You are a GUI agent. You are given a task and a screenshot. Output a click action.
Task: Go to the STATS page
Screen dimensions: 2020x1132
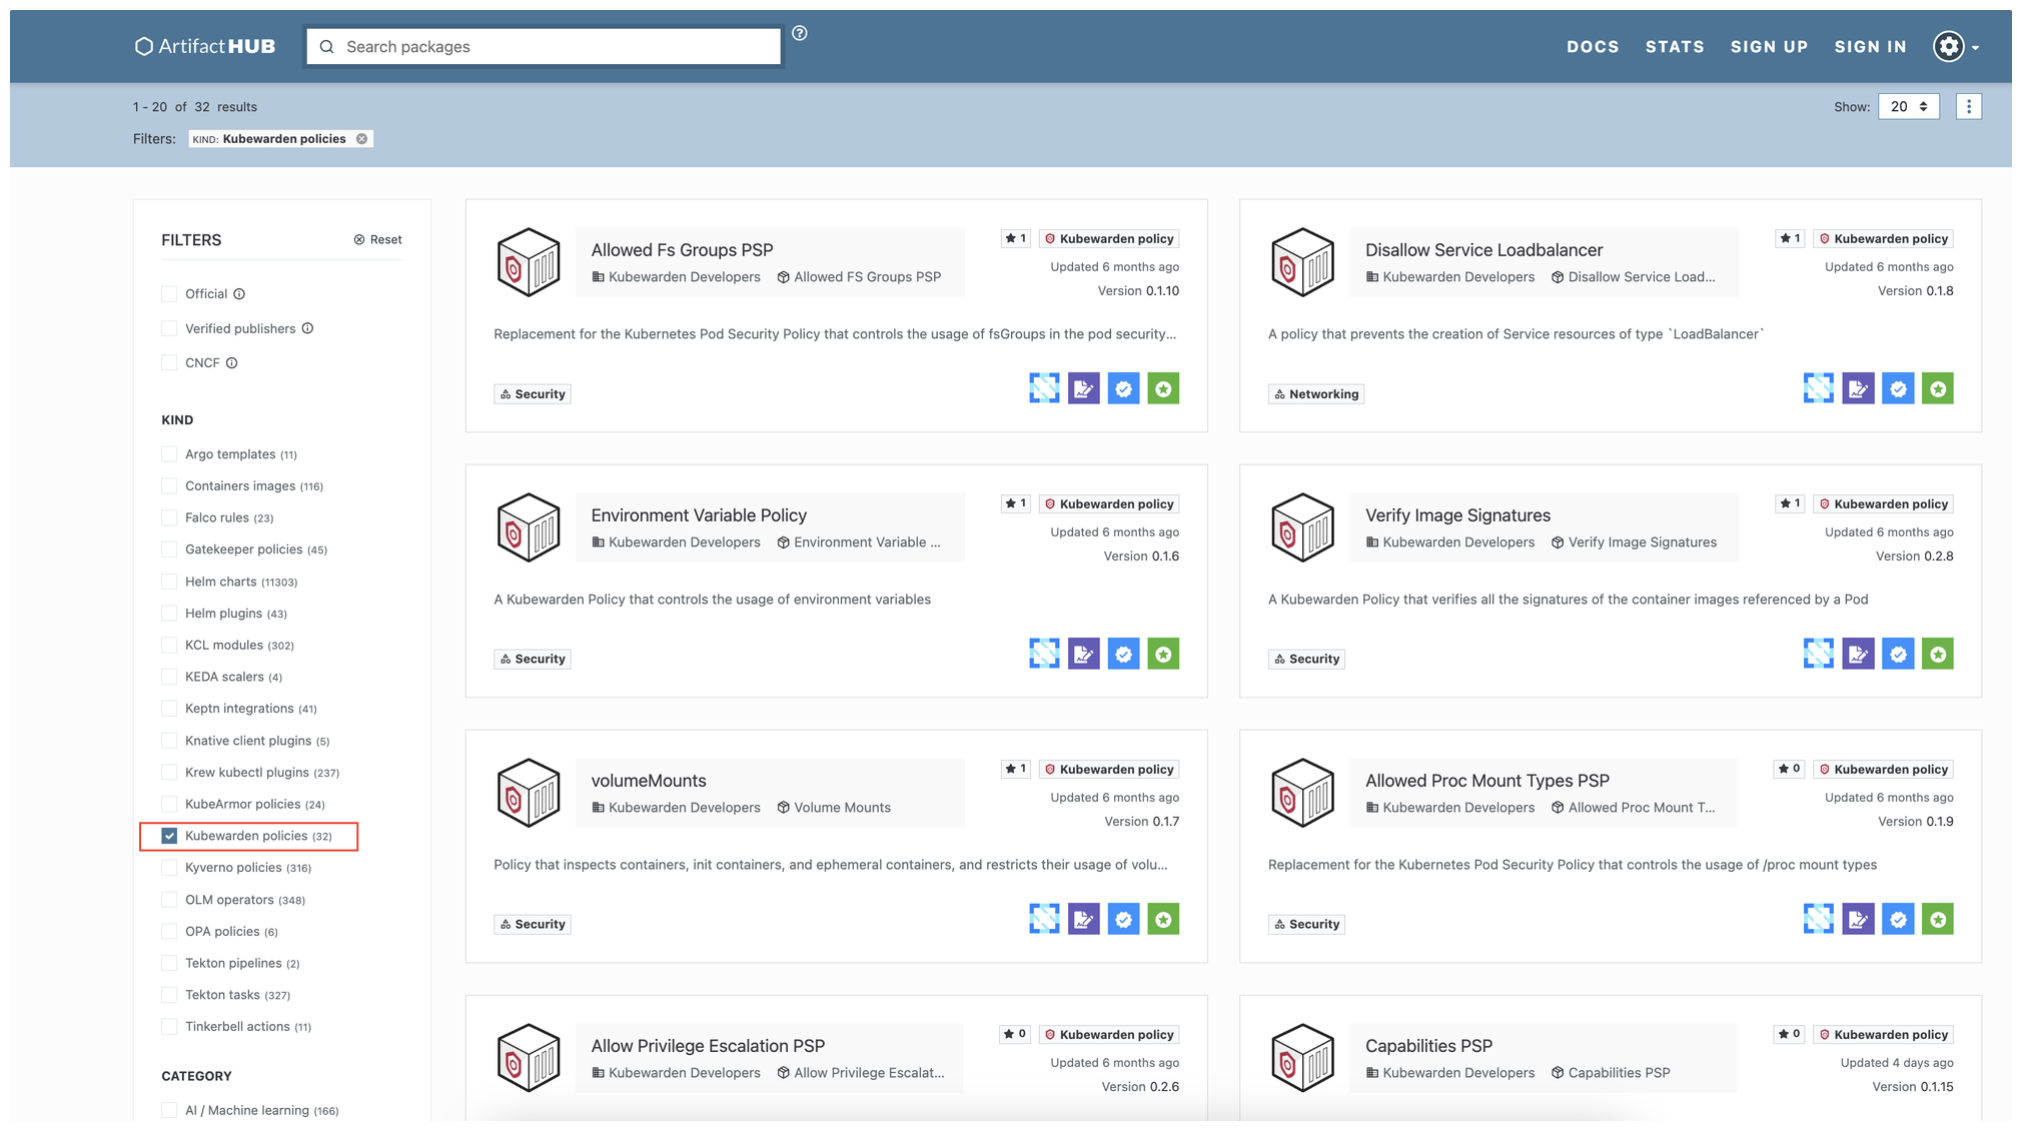pos(1674,46)
